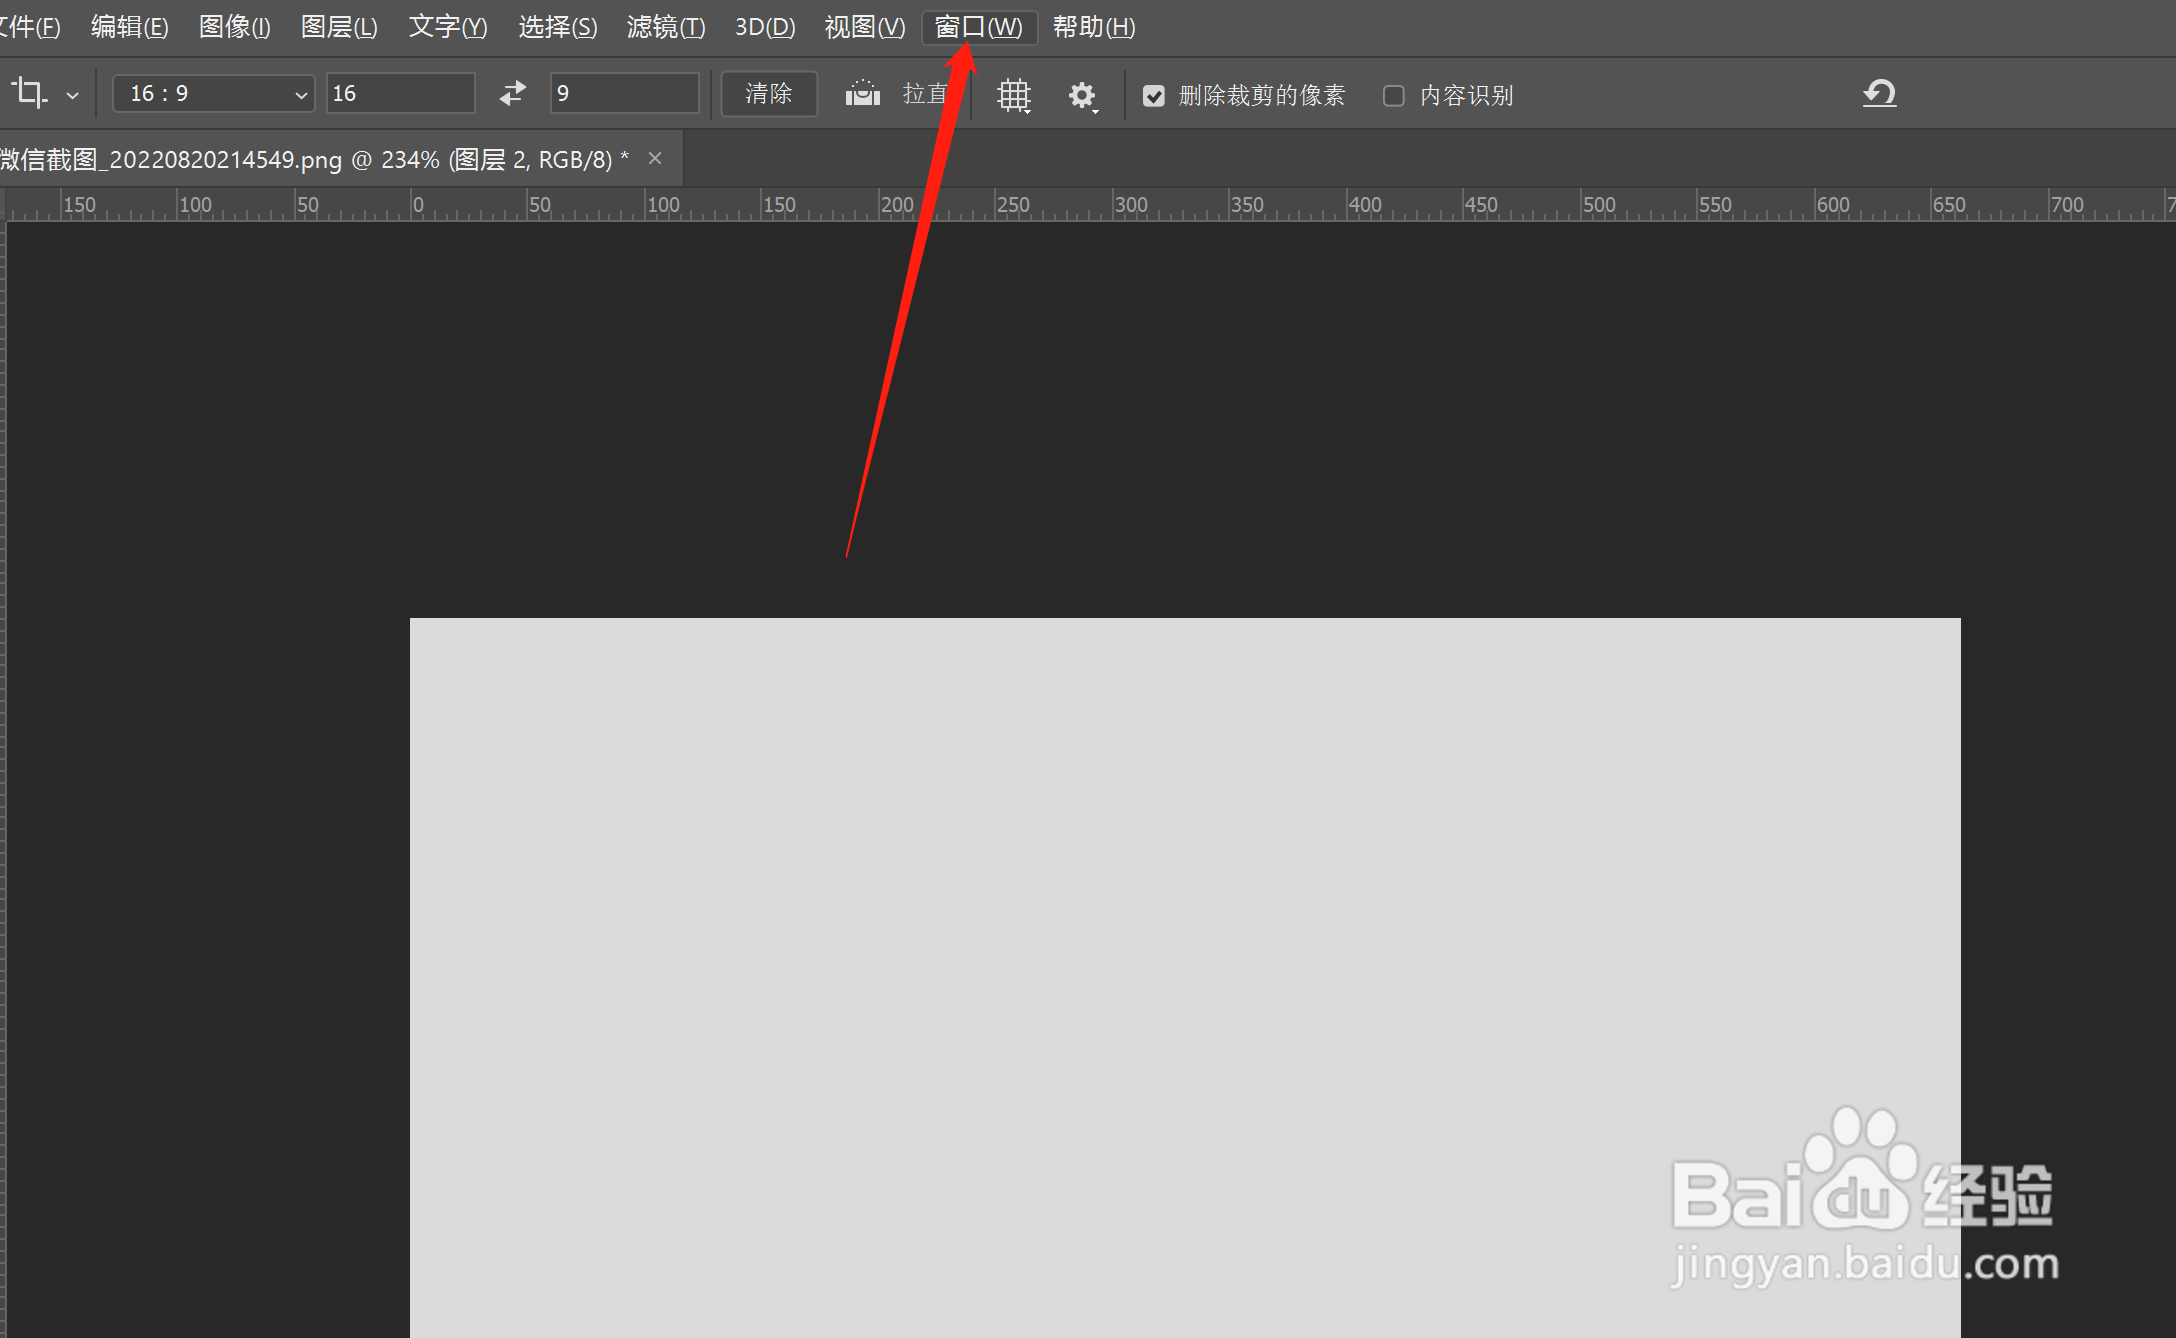2176x1338 pixels.
Task: Open the 帮助(H) menu
Action: (x=1094, y=27)
